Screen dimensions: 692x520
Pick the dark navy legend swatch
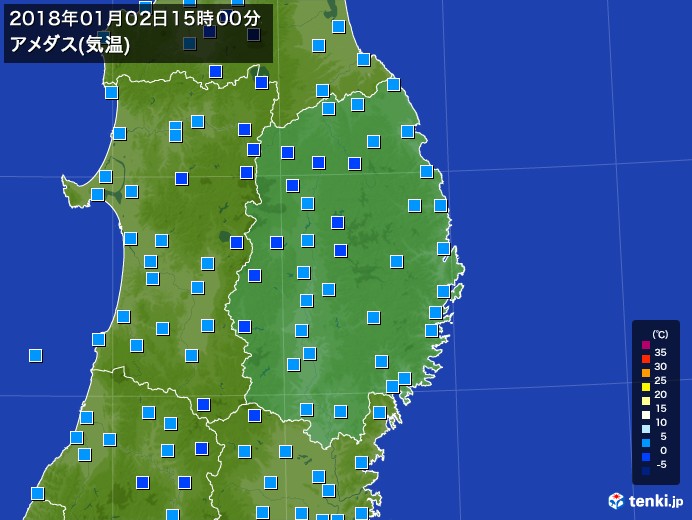[646, 471]
